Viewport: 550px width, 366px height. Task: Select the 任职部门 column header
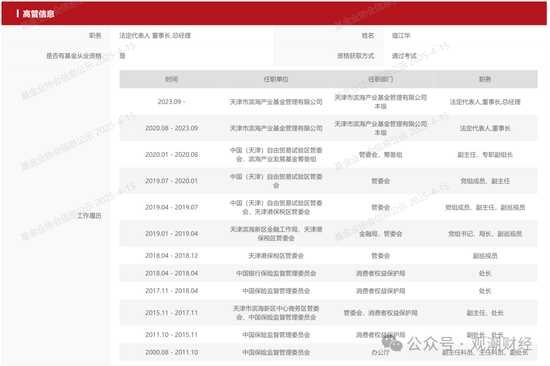381,79
